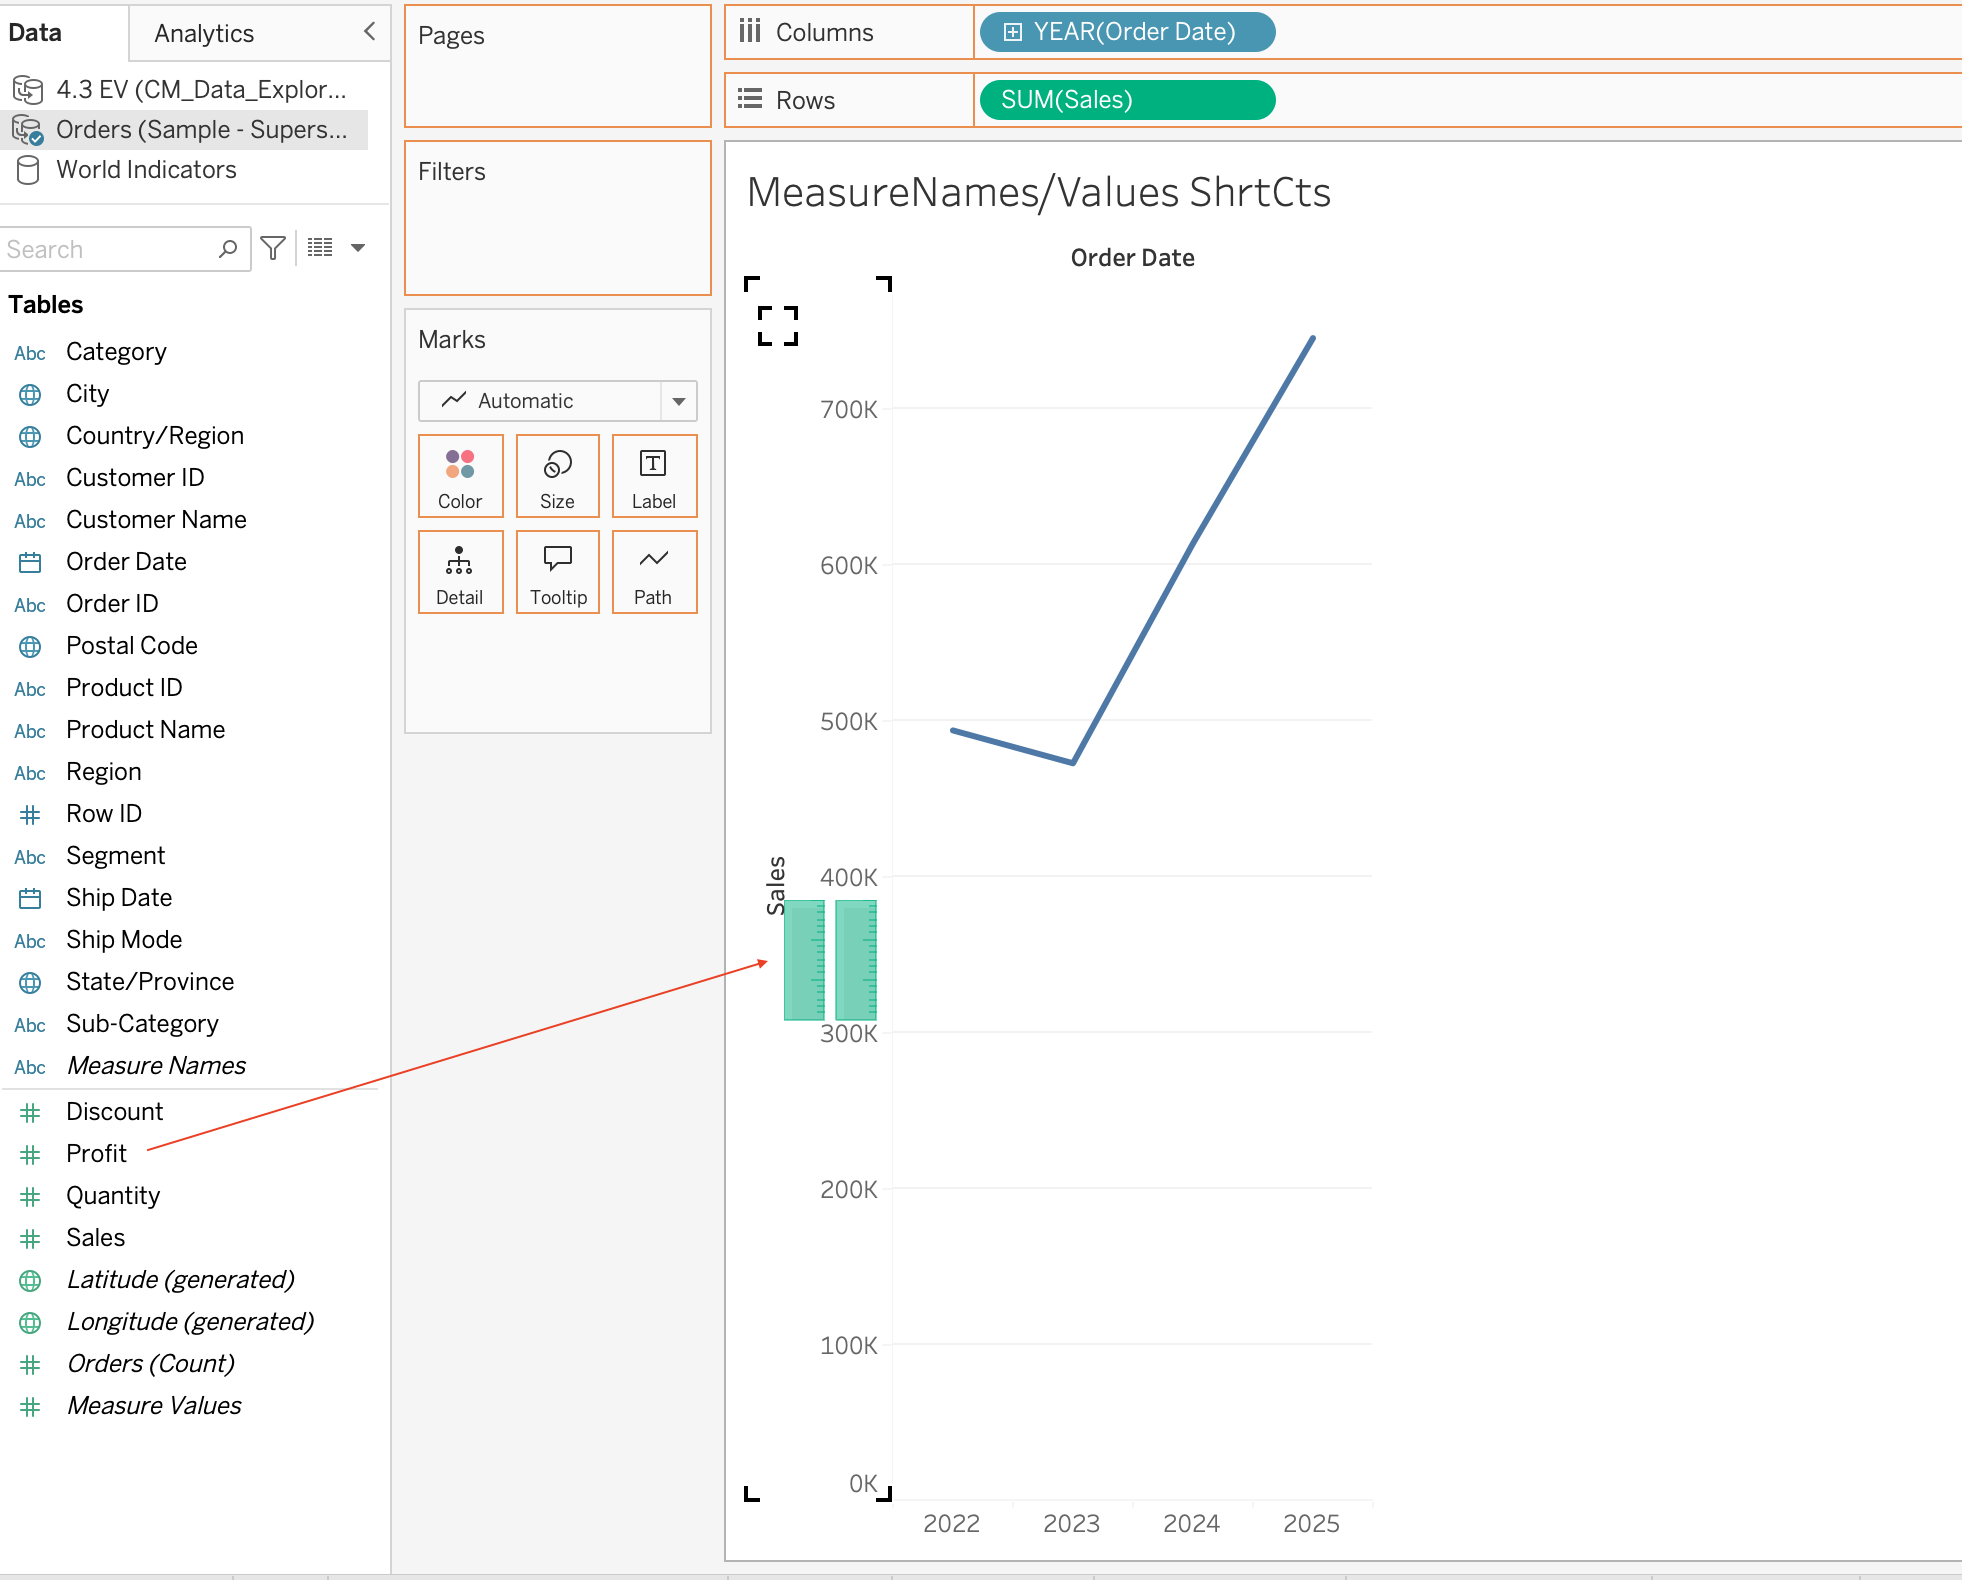The image size is (1962, 1580).
Task: Open the Tooltip marks card
Action: [x=557, y=572]
